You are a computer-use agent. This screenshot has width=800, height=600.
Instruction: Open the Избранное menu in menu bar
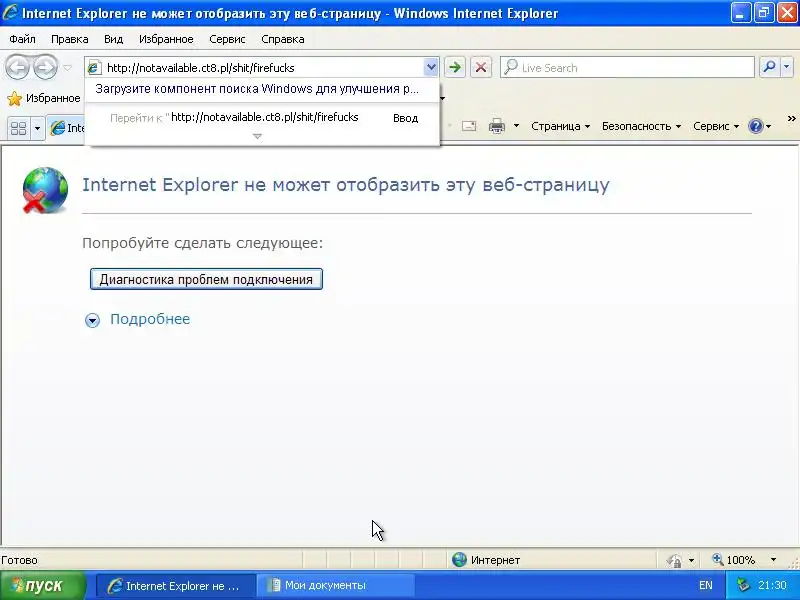[166, 39]
